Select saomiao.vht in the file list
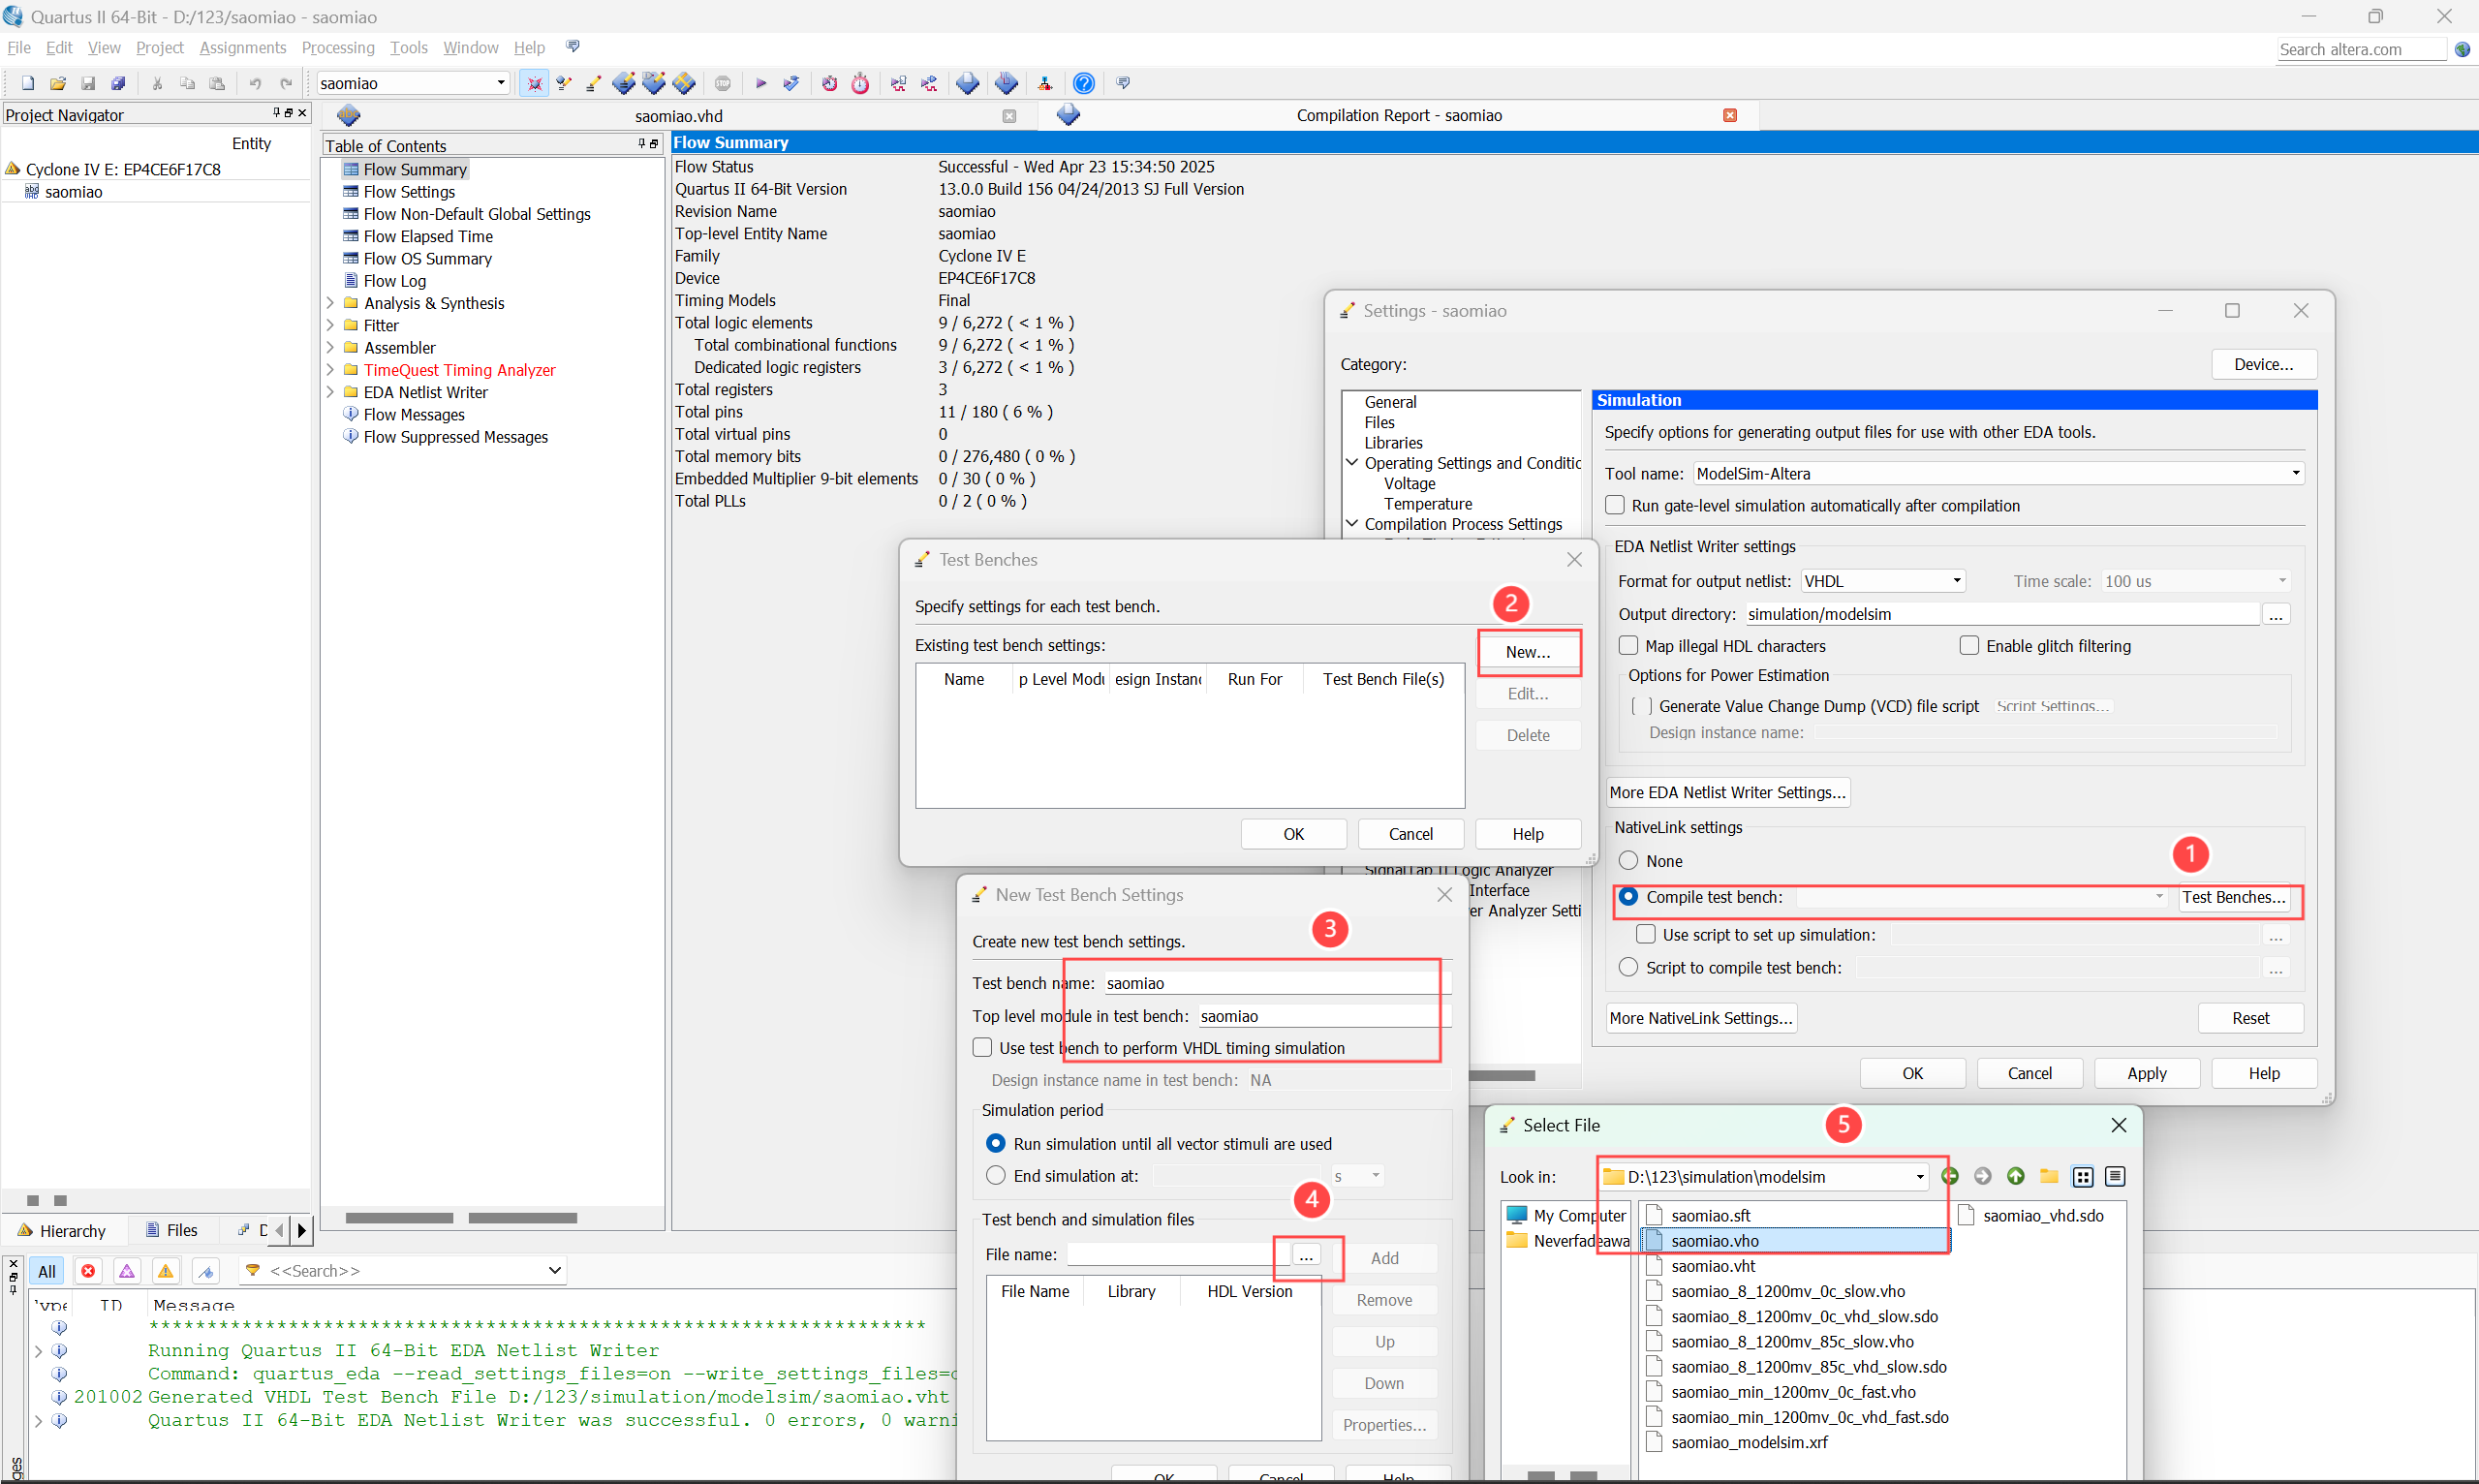The width and height of the screenshot is (2479, 1484). (x=1713, y=1265)
